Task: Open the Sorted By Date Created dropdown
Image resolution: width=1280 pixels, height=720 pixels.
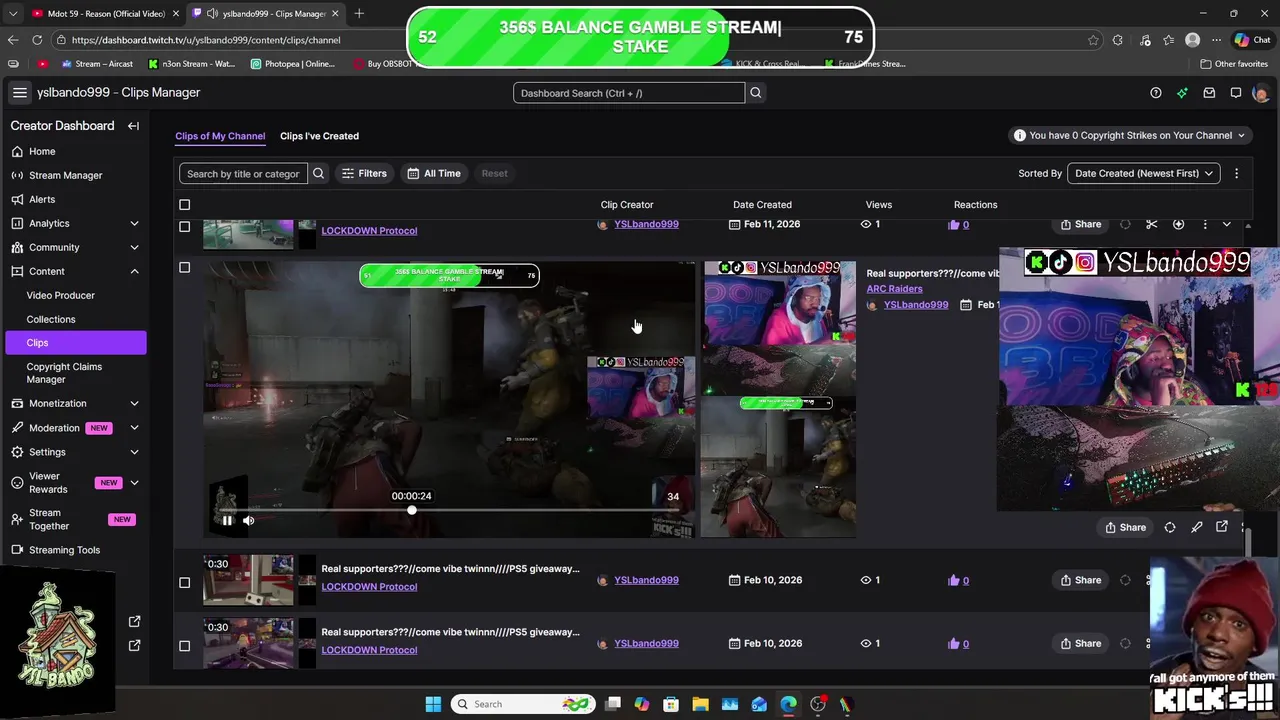Action: pos(1143,173)
